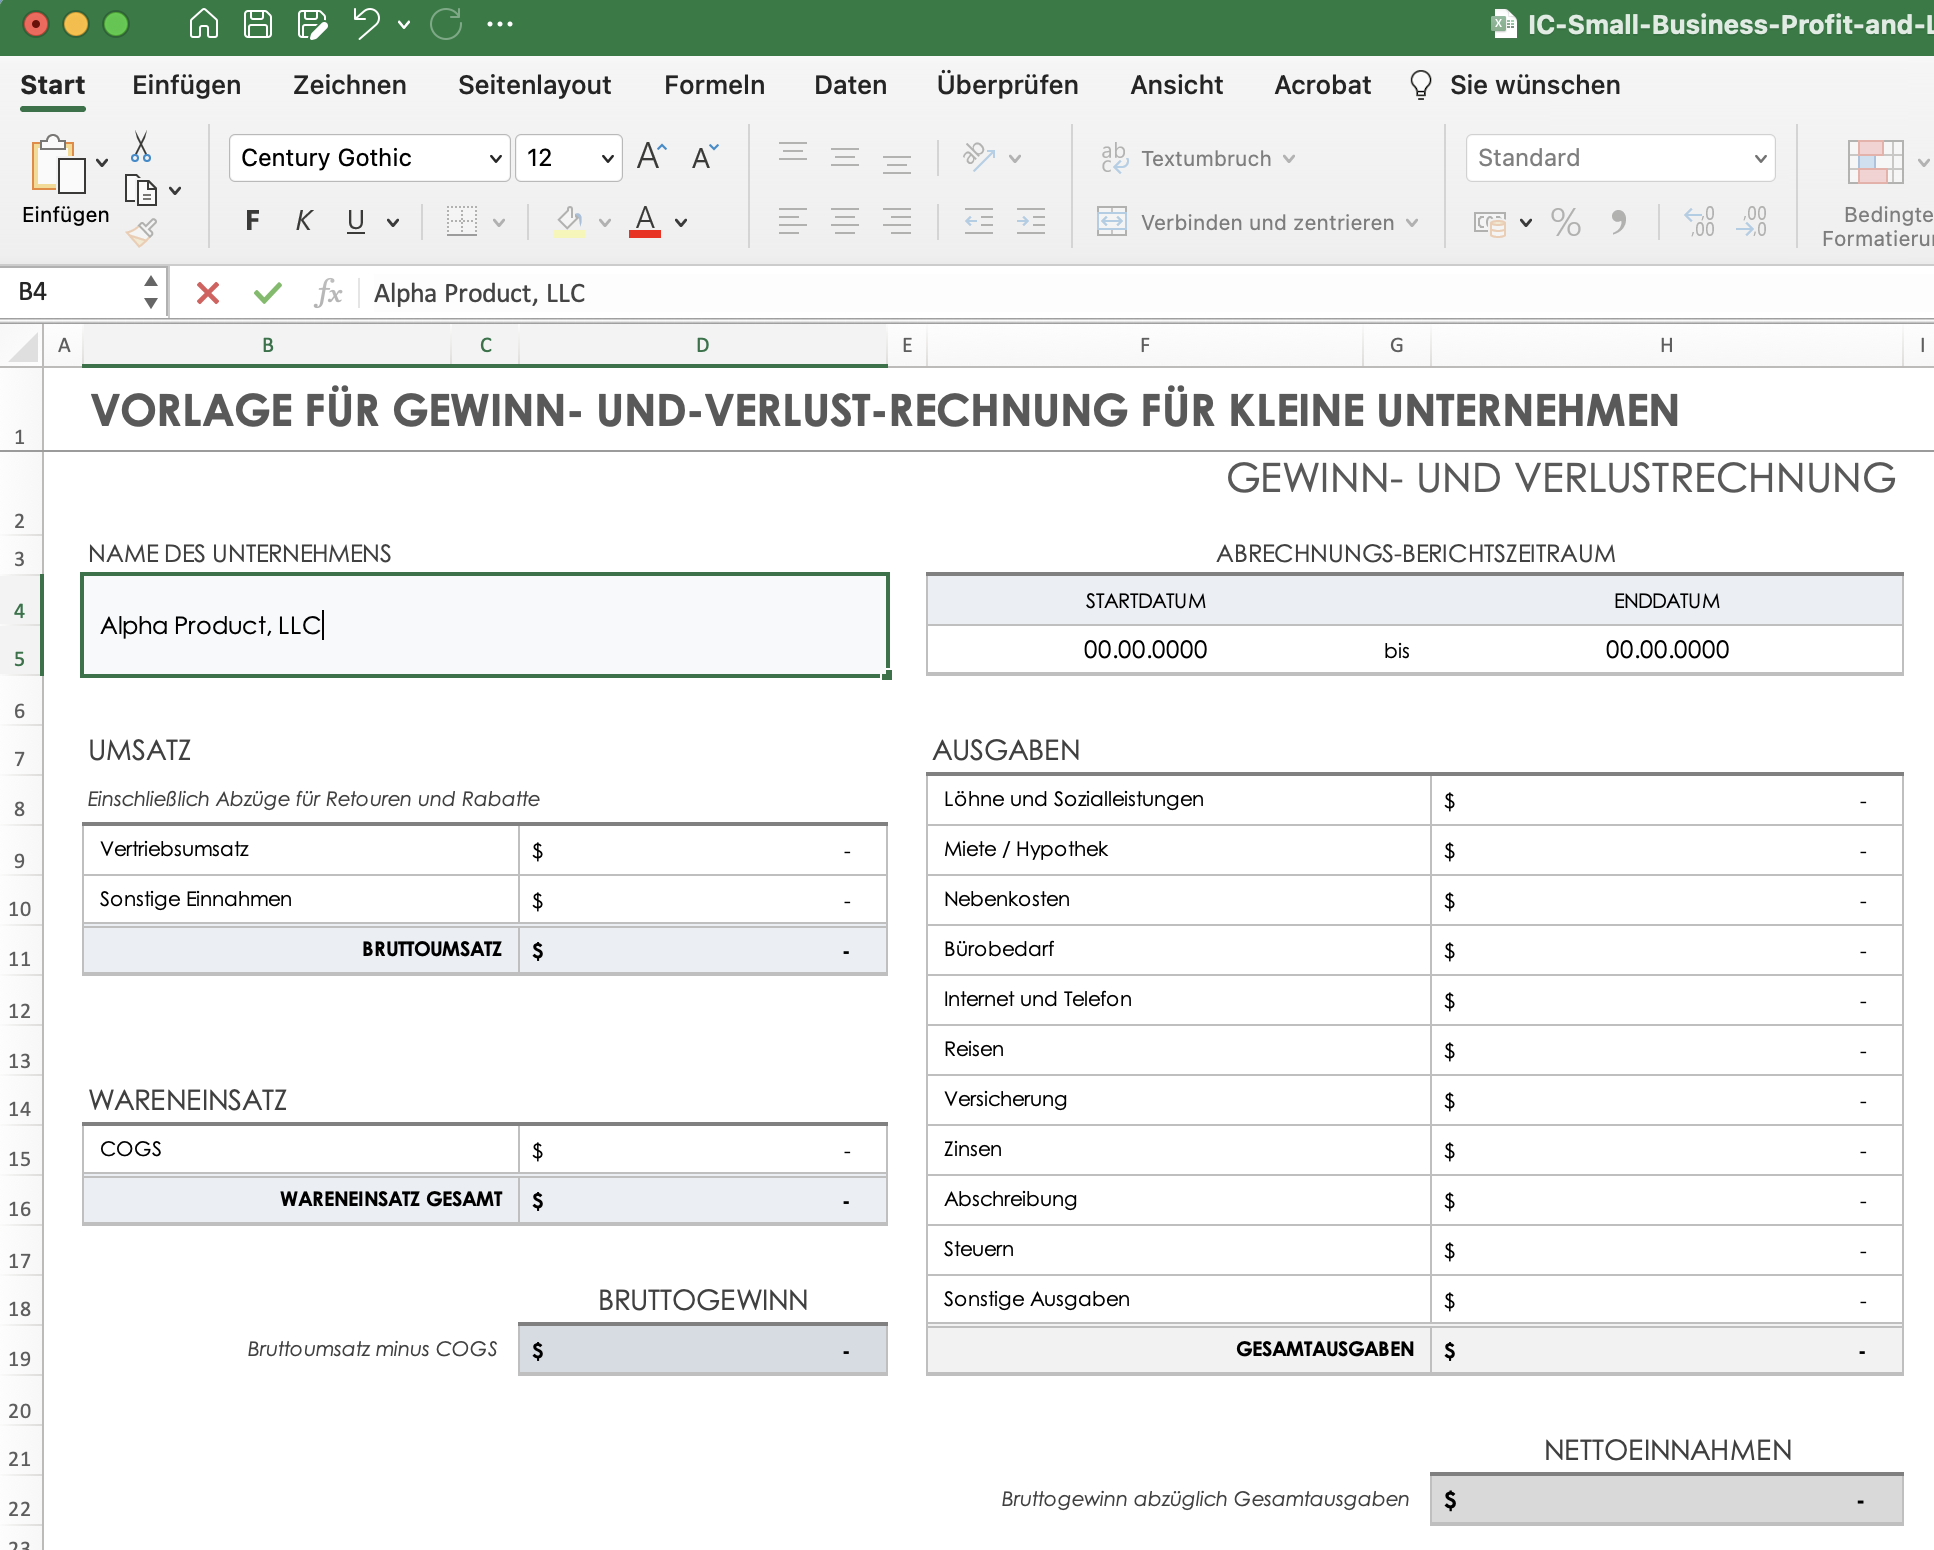
Task: Click the accounting currency format icon
Action: pyautogui.click(x=1490, y=222)
